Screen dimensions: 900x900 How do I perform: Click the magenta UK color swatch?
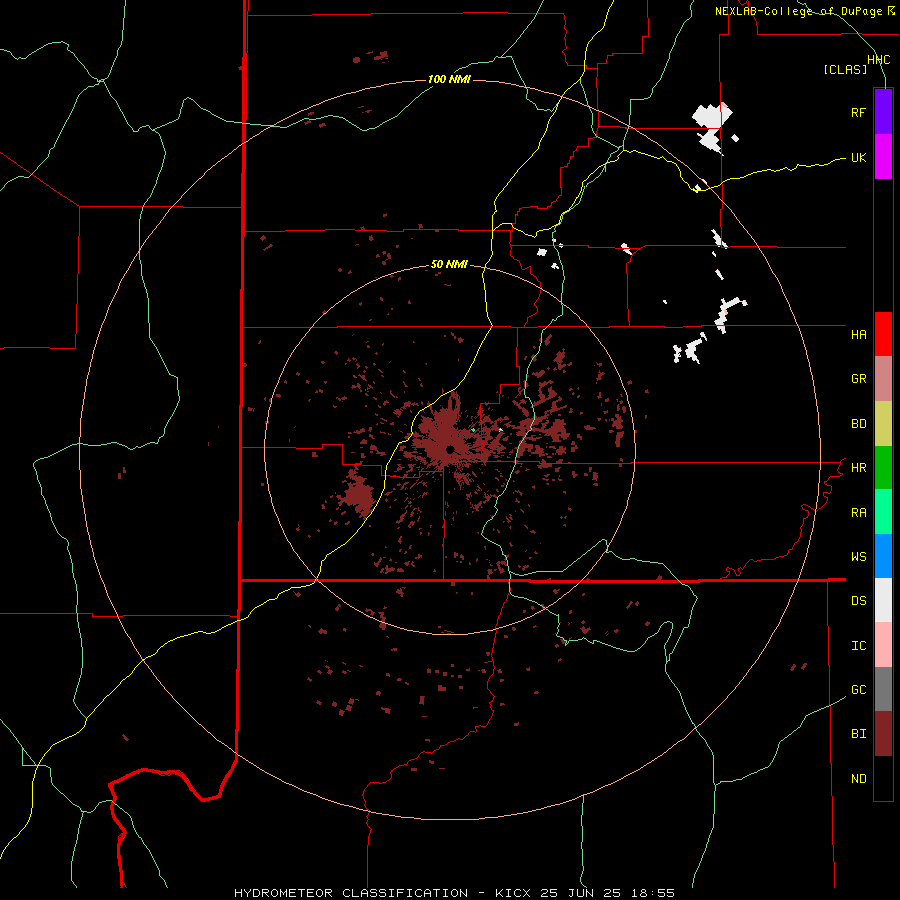point(883,157)
